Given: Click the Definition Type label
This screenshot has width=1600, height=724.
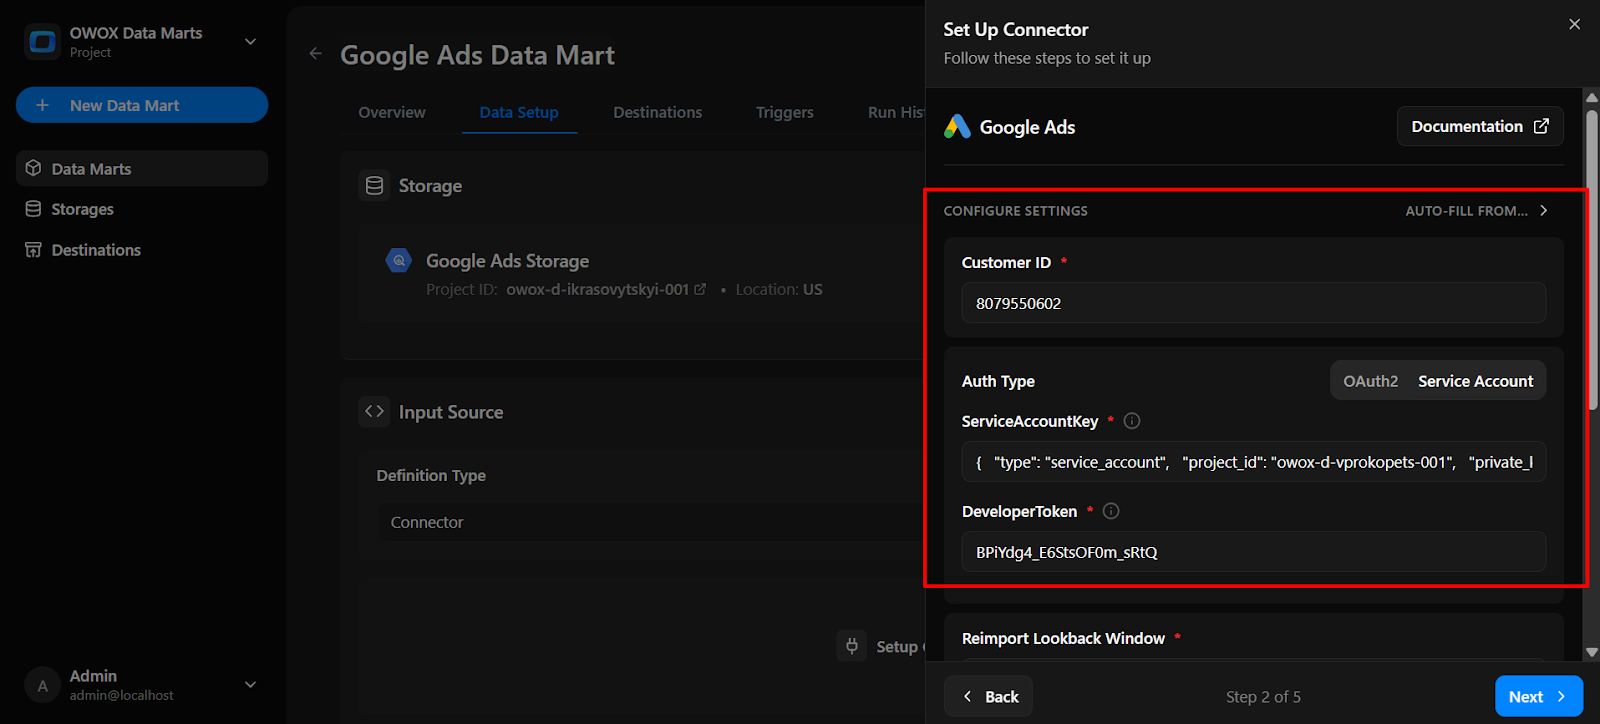Looking at the screenshot, I should click(x=431, y=475).
